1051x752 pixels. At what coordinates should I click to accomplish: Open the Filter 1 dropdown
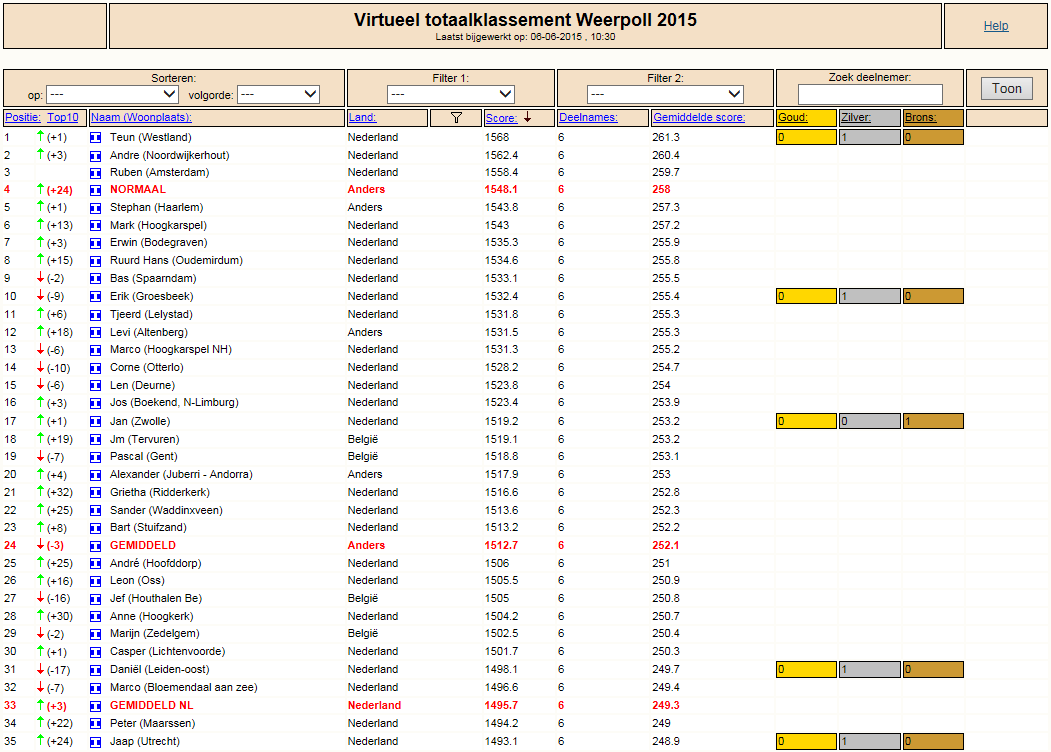pos(450,95)
